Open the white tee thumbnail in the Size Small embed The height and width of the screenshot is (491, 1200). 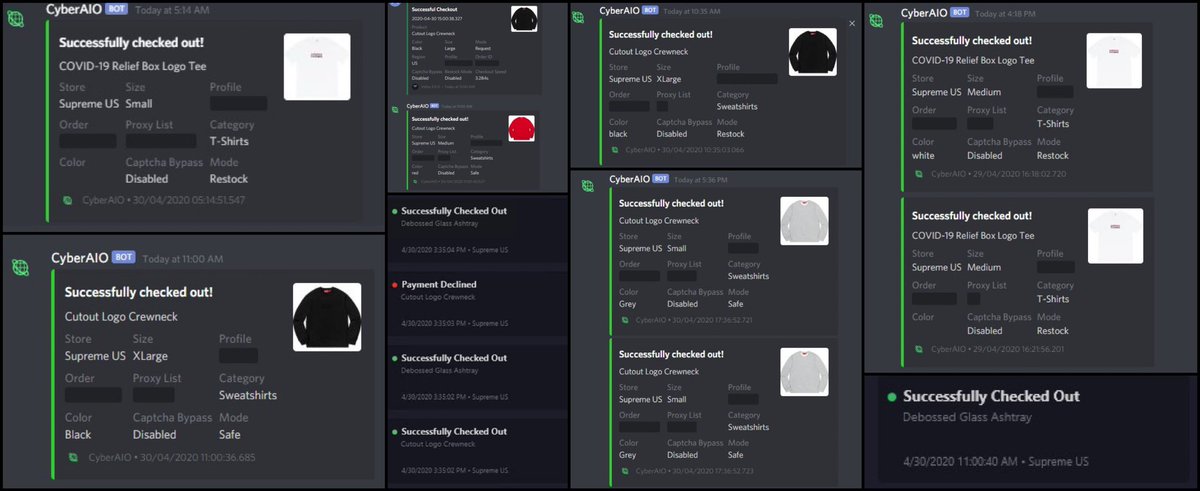pos(317,67)
